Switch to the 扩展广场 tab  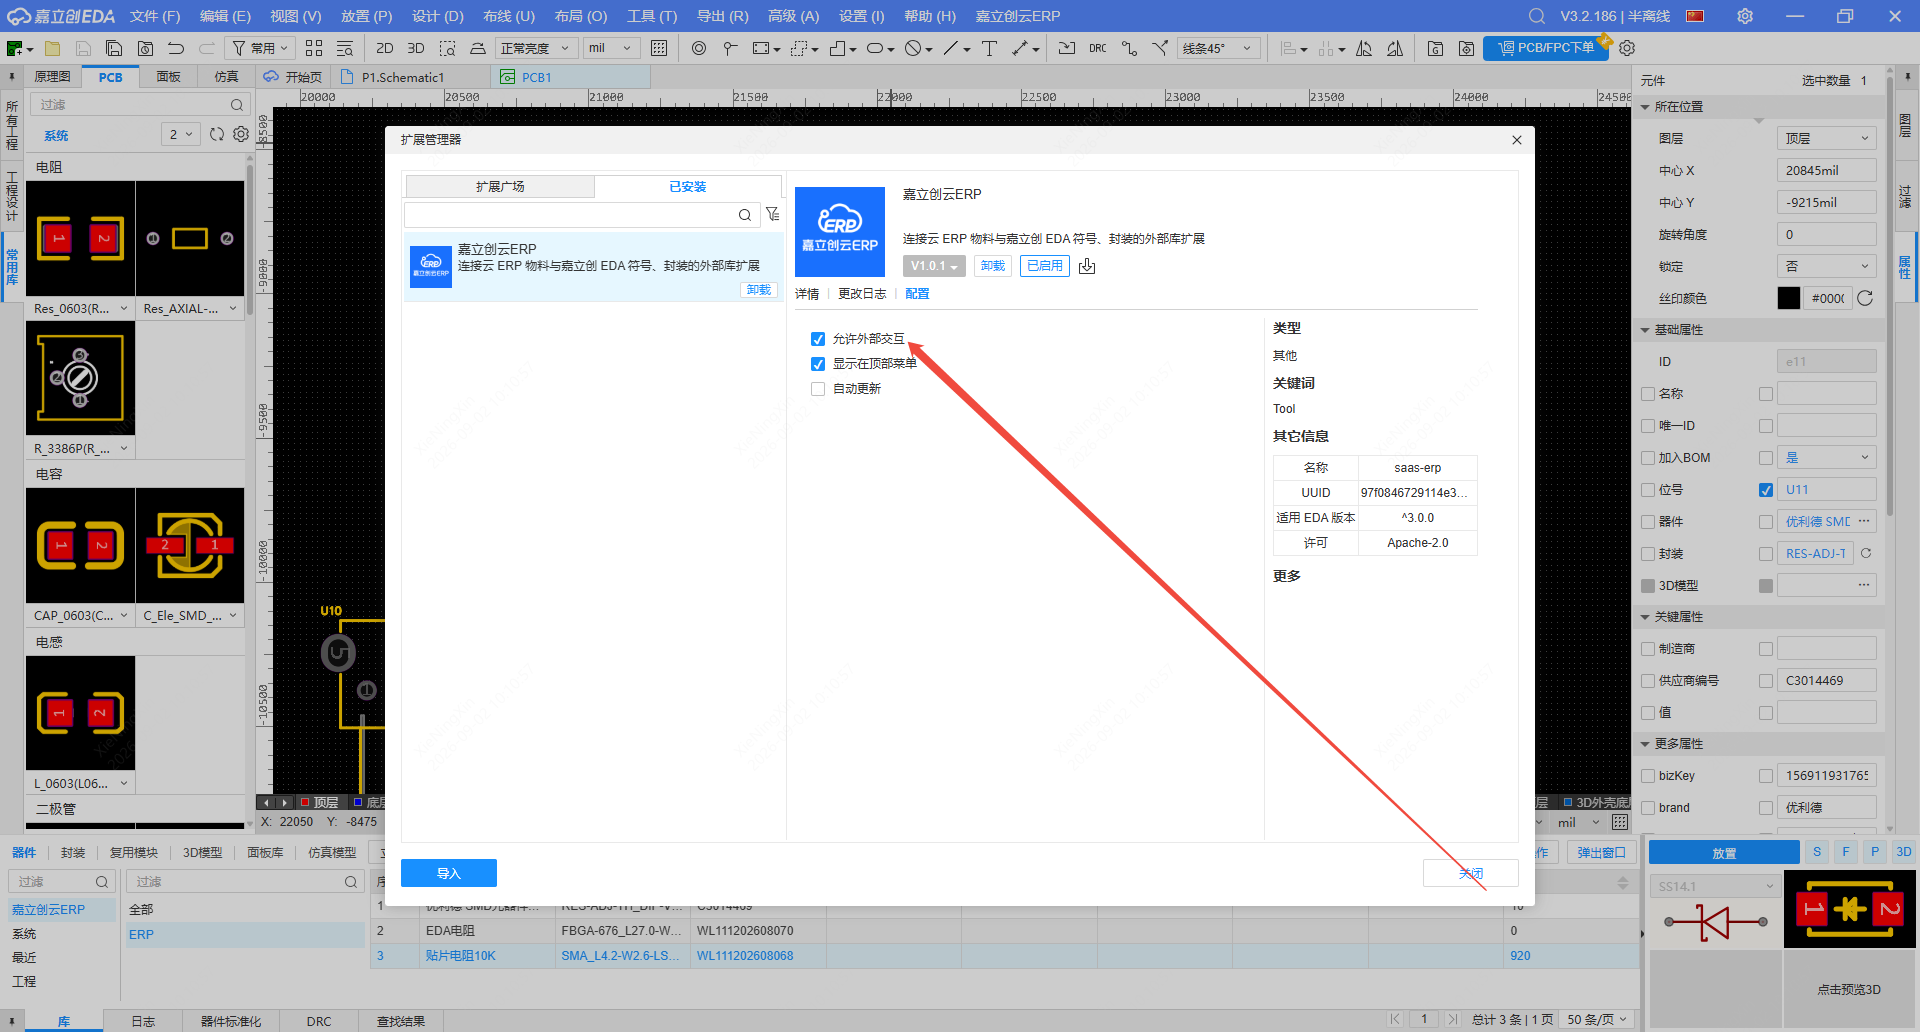tap(500, 187)
